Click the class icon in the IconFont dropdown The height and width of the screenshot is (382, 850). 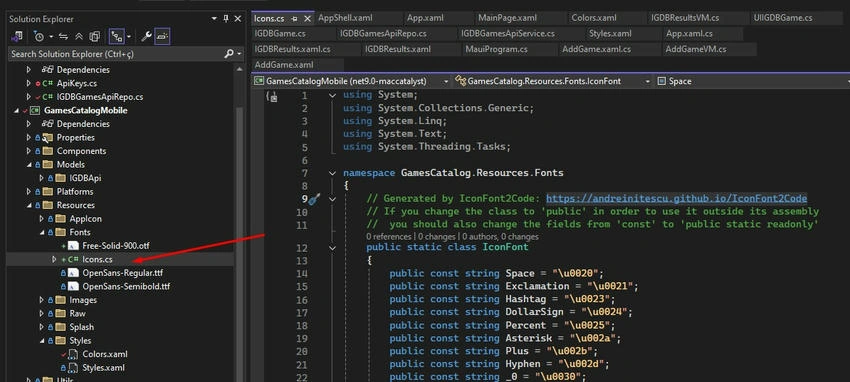coord(461,81)
